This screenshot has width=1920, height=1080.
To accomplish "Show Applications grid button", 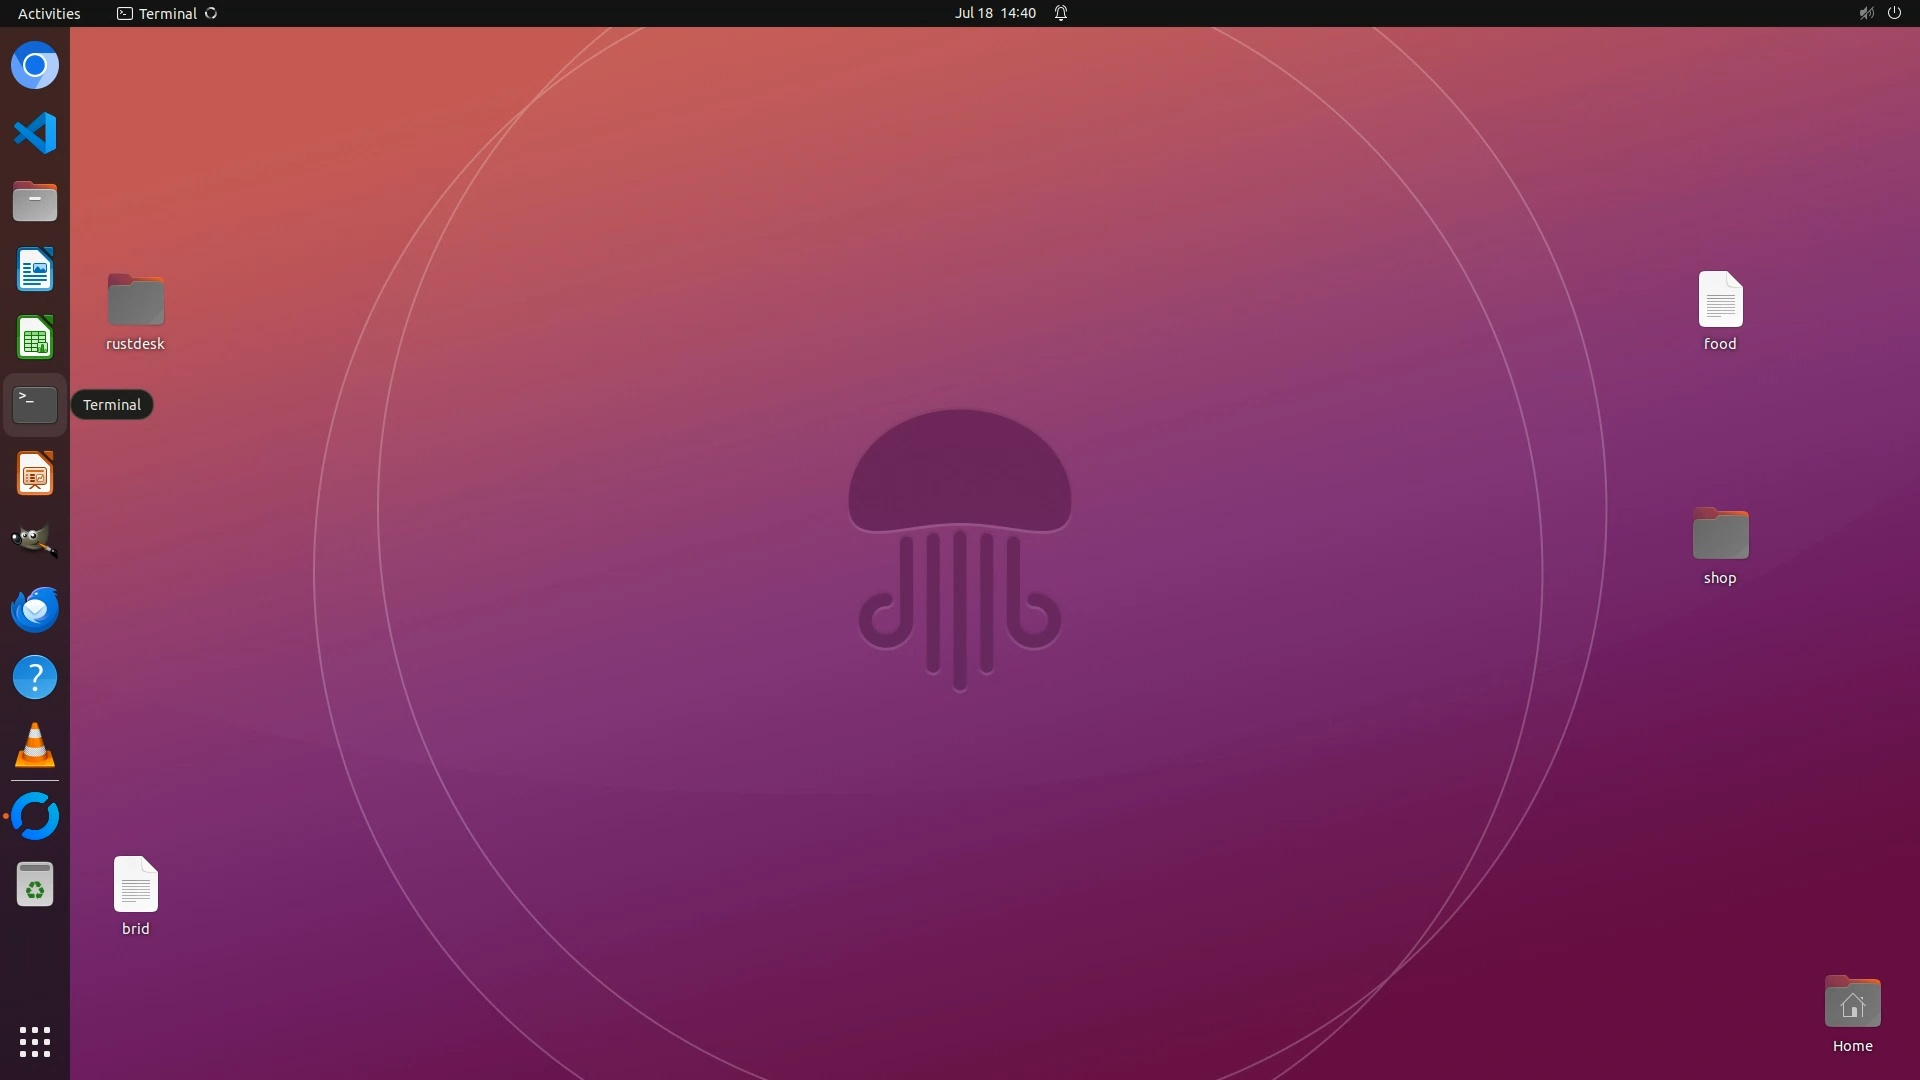I will tap(35, 1041).
